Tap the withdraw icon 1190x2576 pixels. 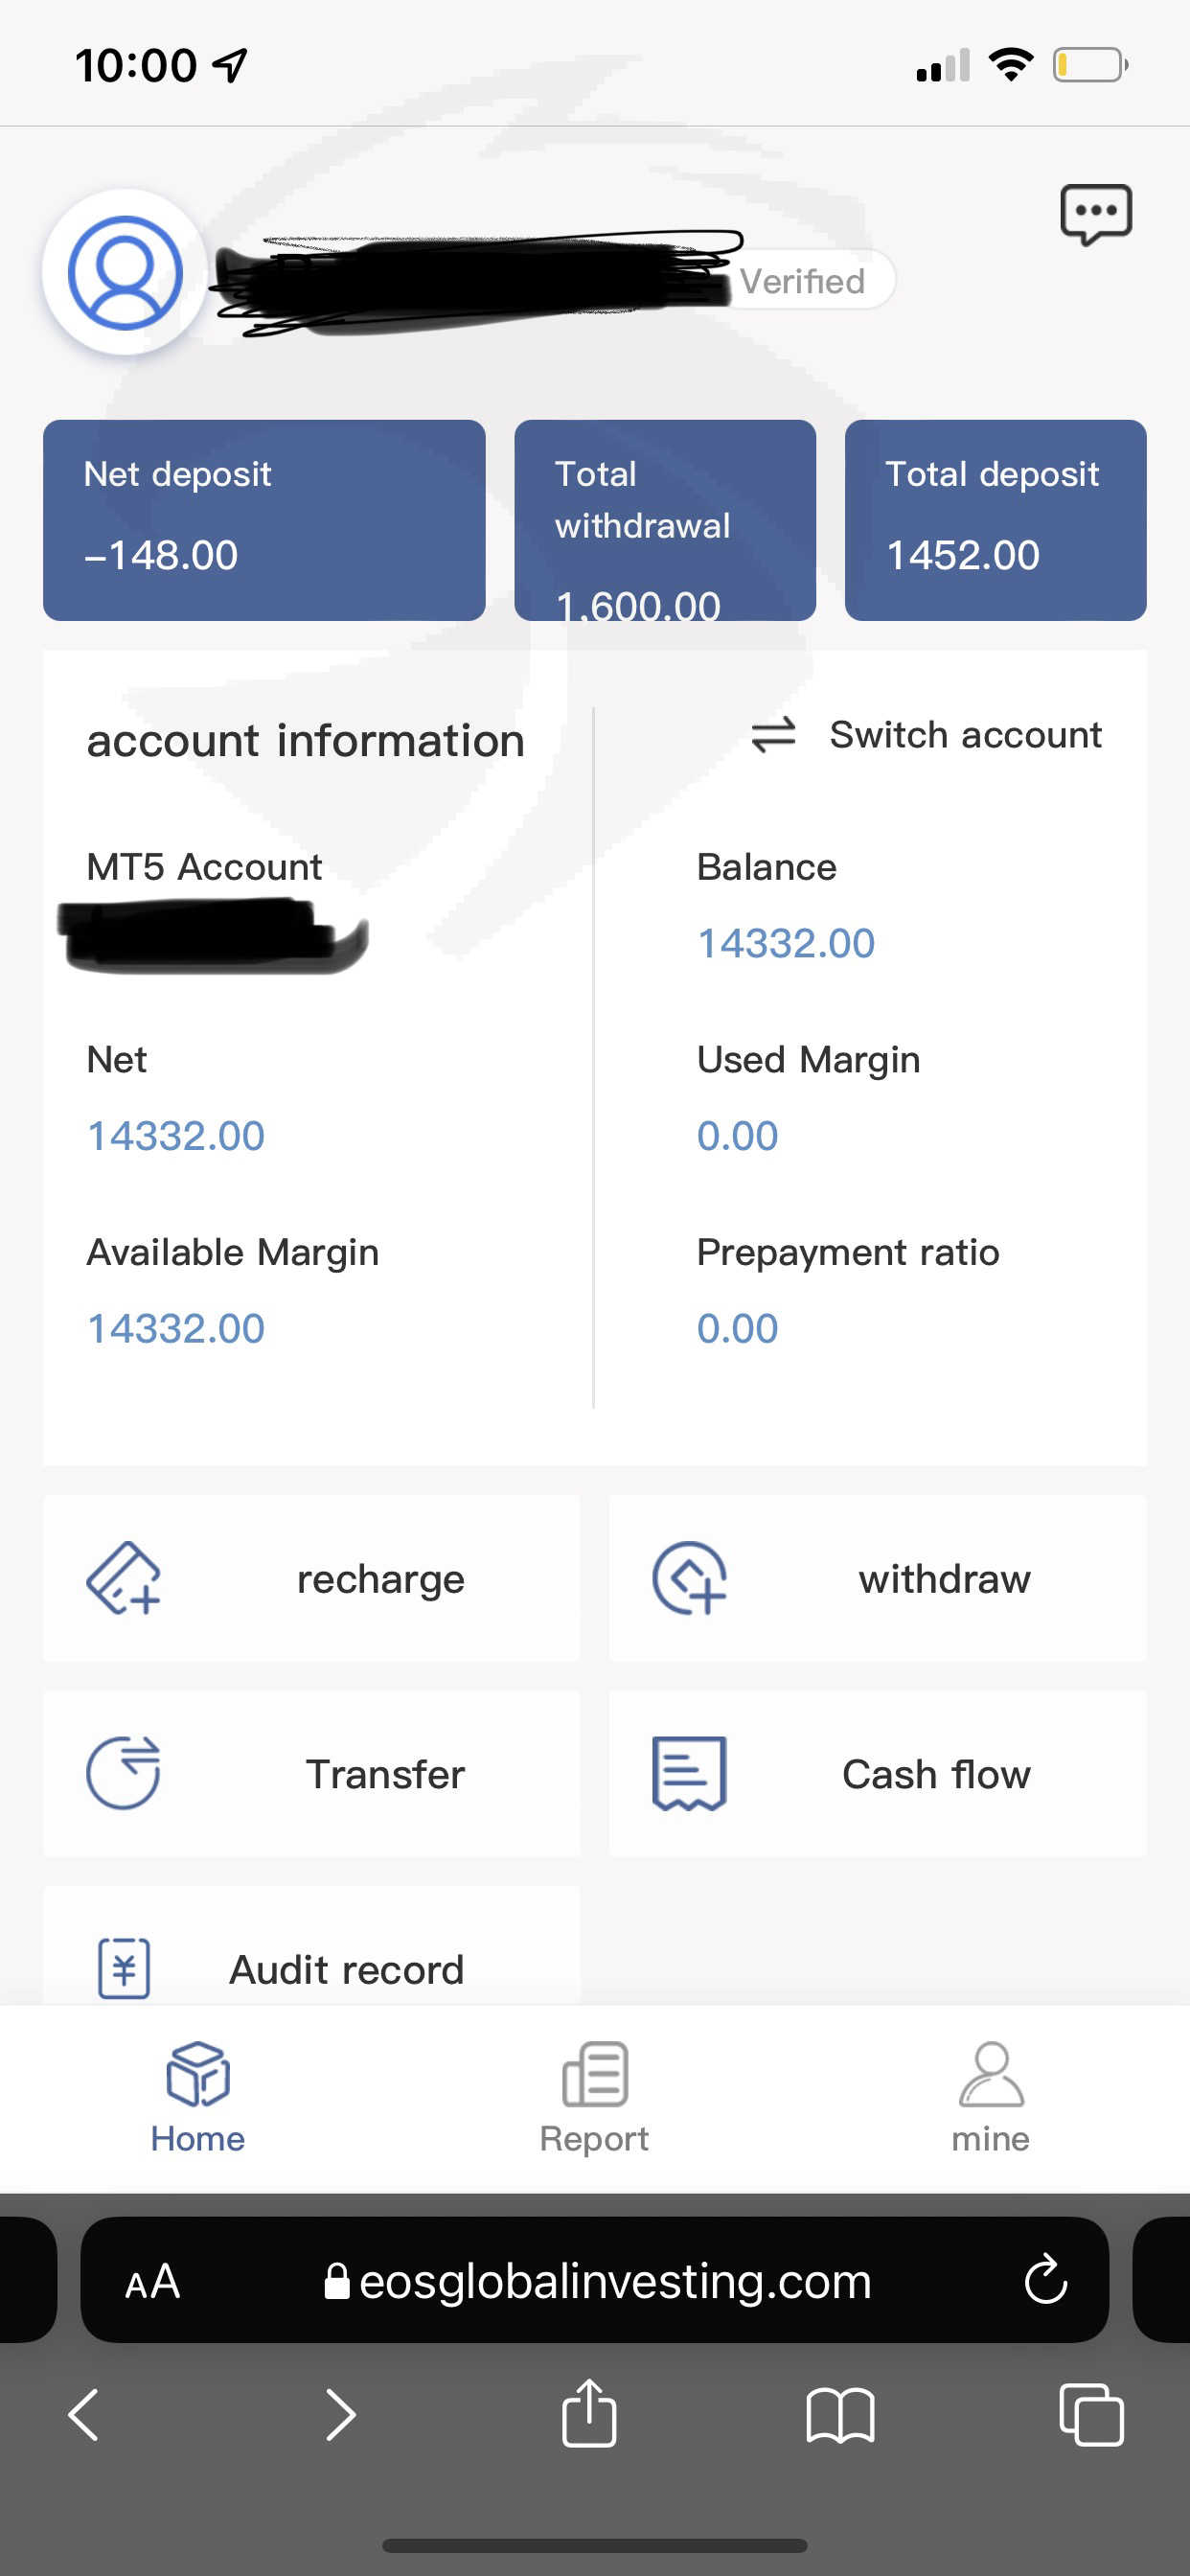coord(689,1578)
